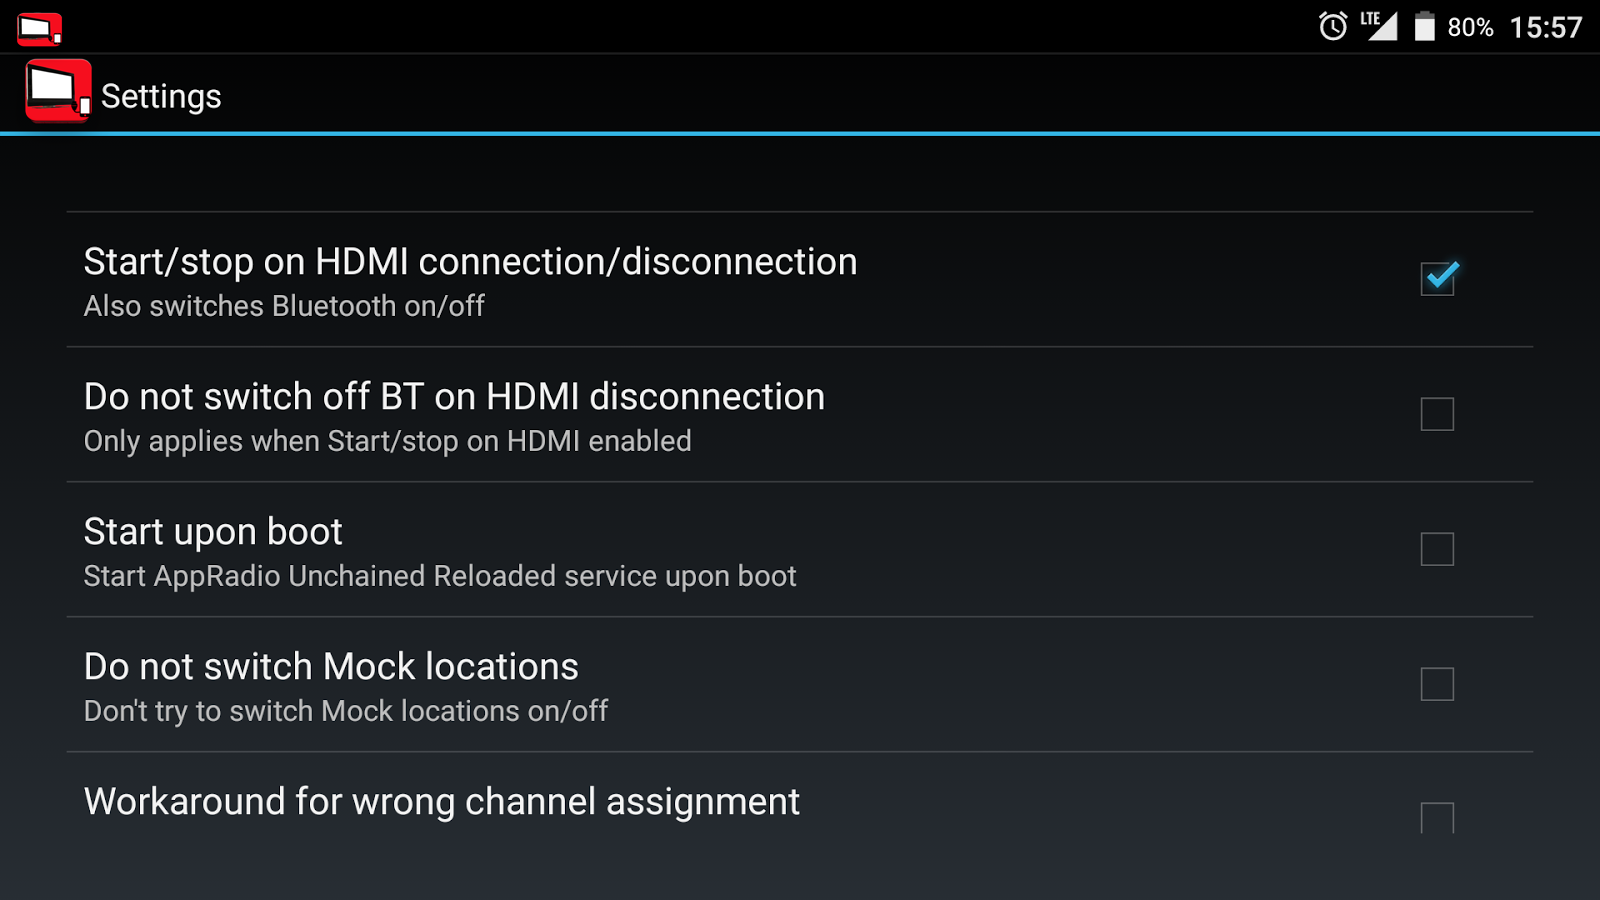Tap the notification icon in status bar
Viewport: 1600px width, 900px height.
pos(39,28)
